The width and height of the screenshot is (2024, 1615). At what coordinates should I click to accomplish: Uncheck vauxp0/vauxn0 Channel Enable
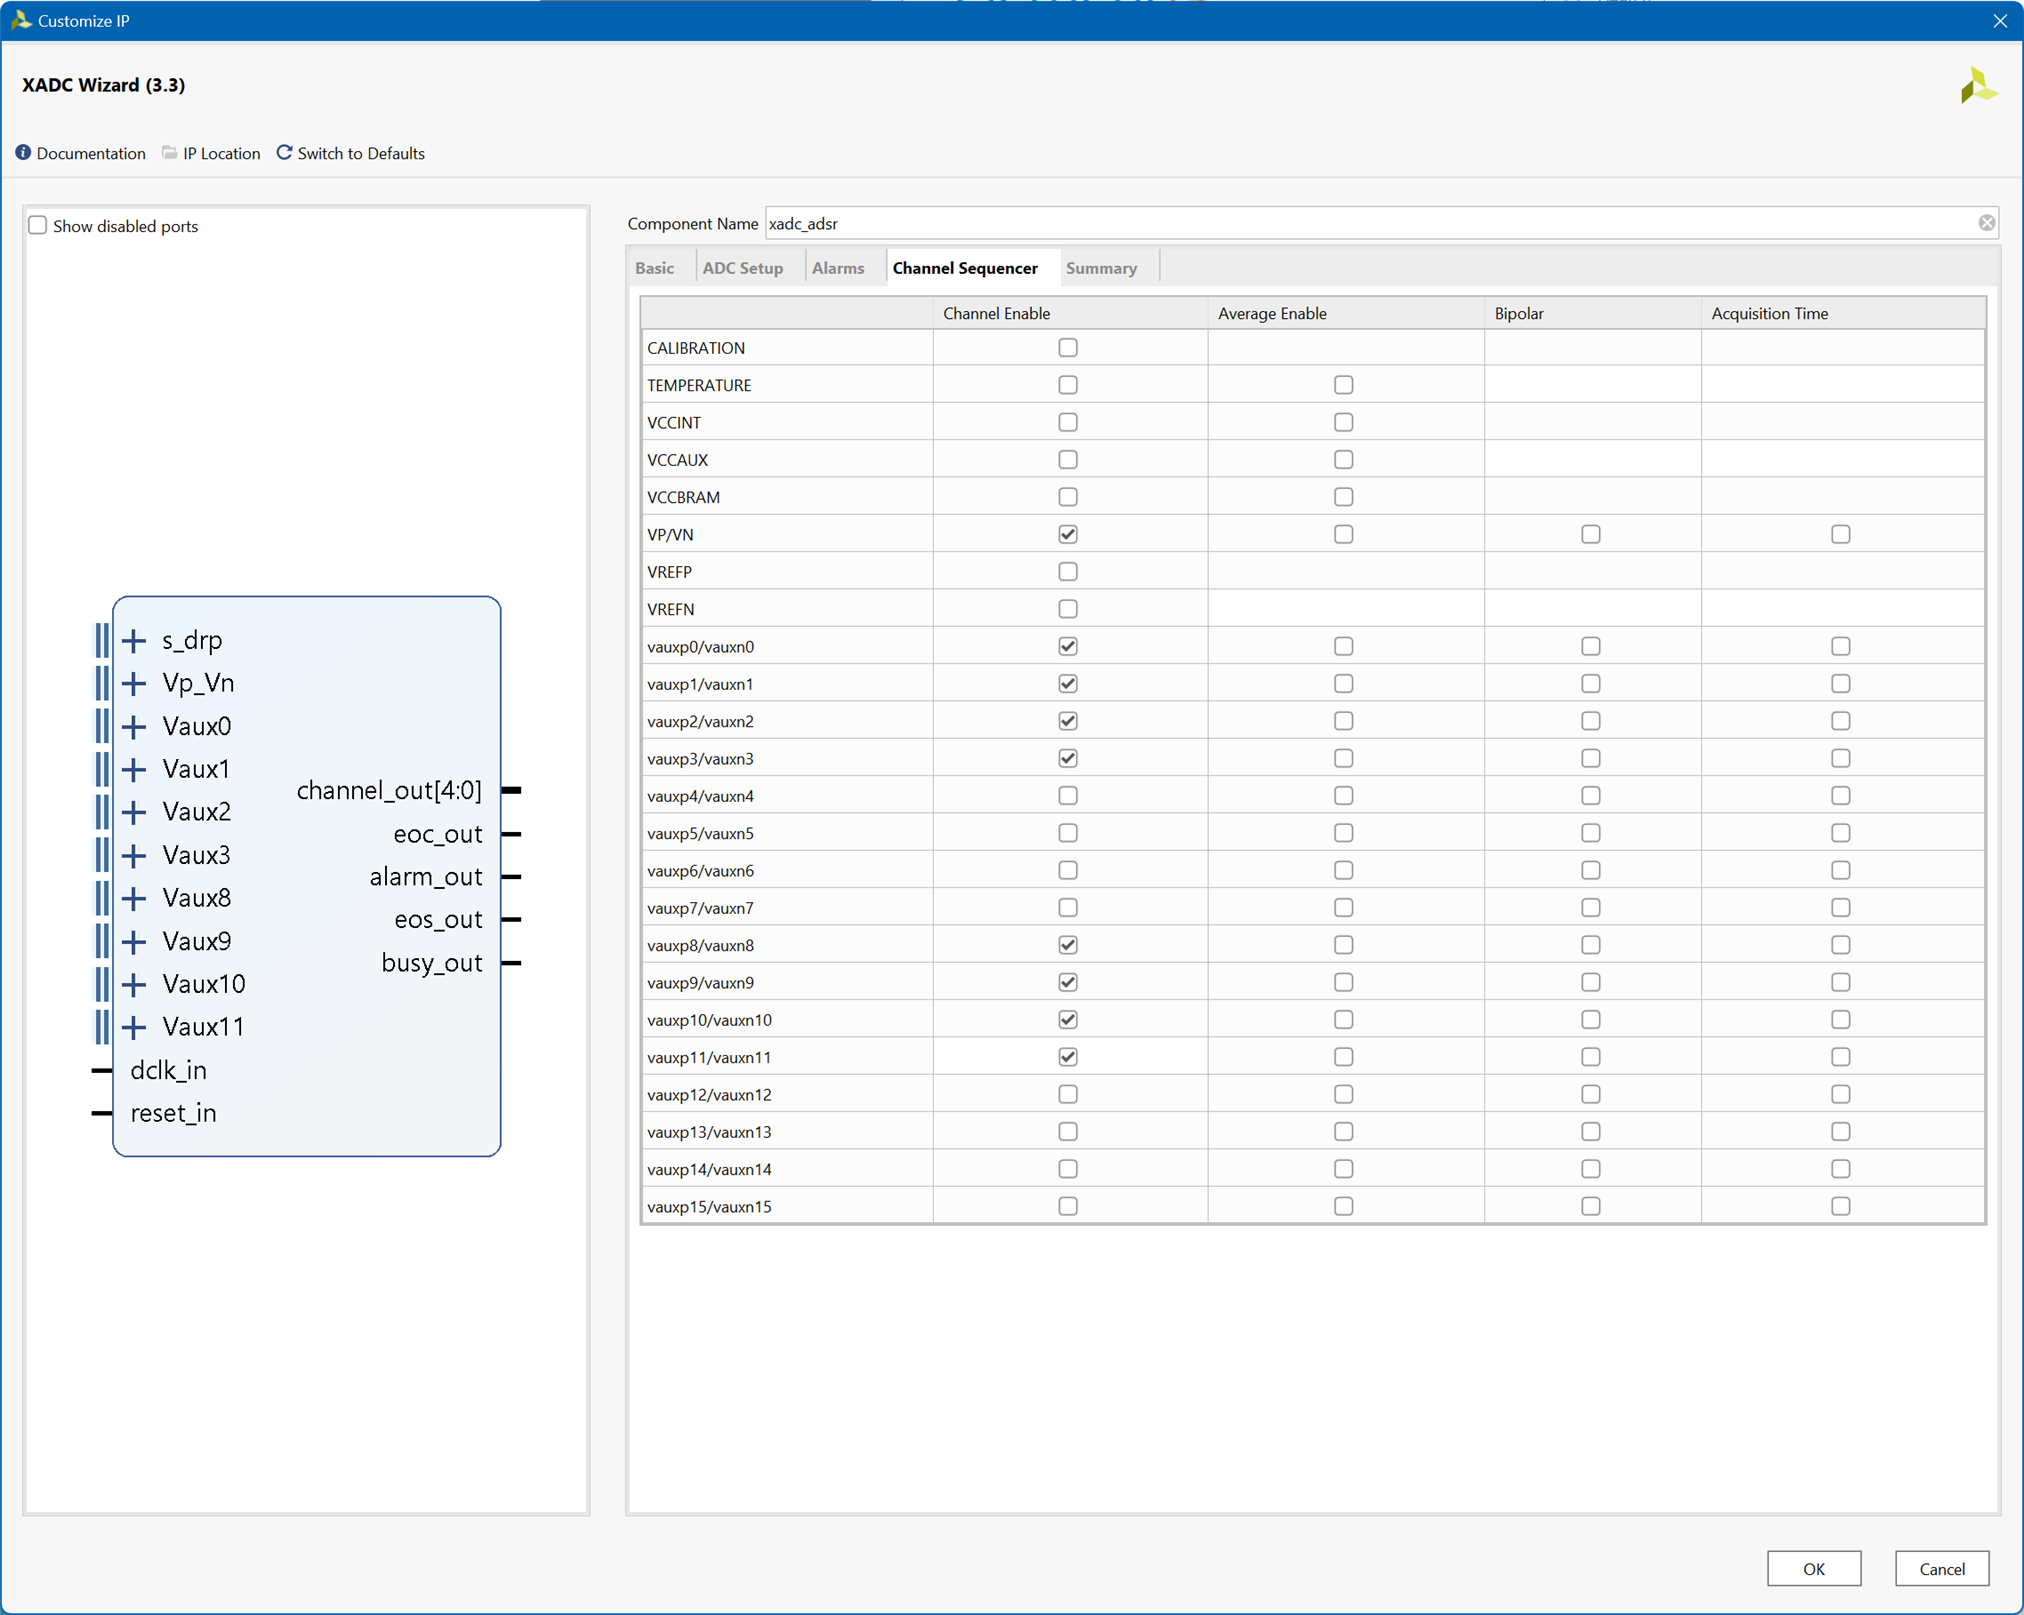(1068, 646)
